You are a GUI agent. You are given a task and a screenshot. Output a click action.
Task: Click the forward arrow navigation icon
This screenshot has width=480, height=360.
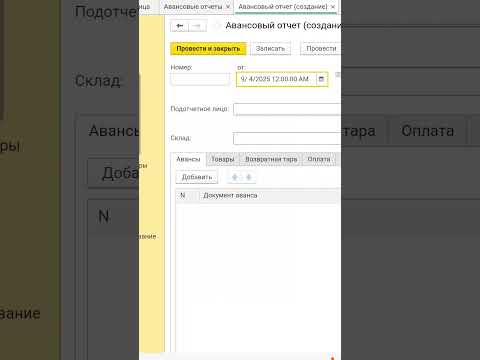pyautogui.click(x=197, y=26)
